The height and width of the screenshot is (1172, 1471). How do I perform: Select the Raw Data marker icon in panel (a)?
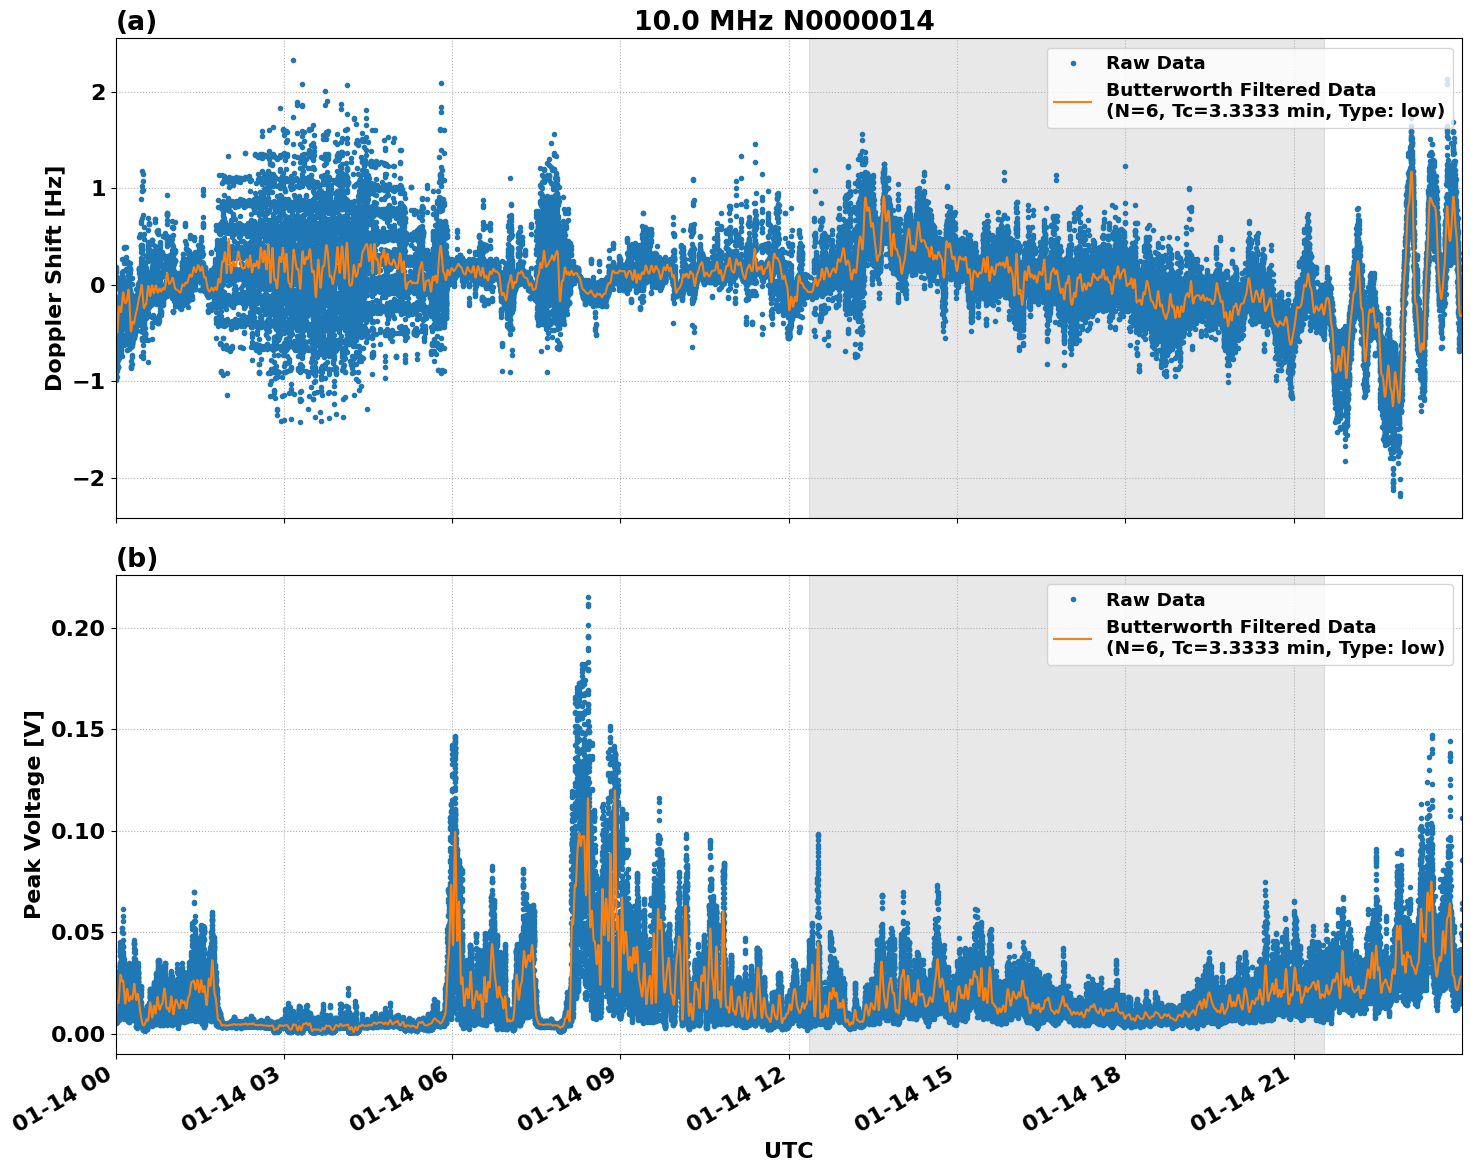click(1072, 62)
